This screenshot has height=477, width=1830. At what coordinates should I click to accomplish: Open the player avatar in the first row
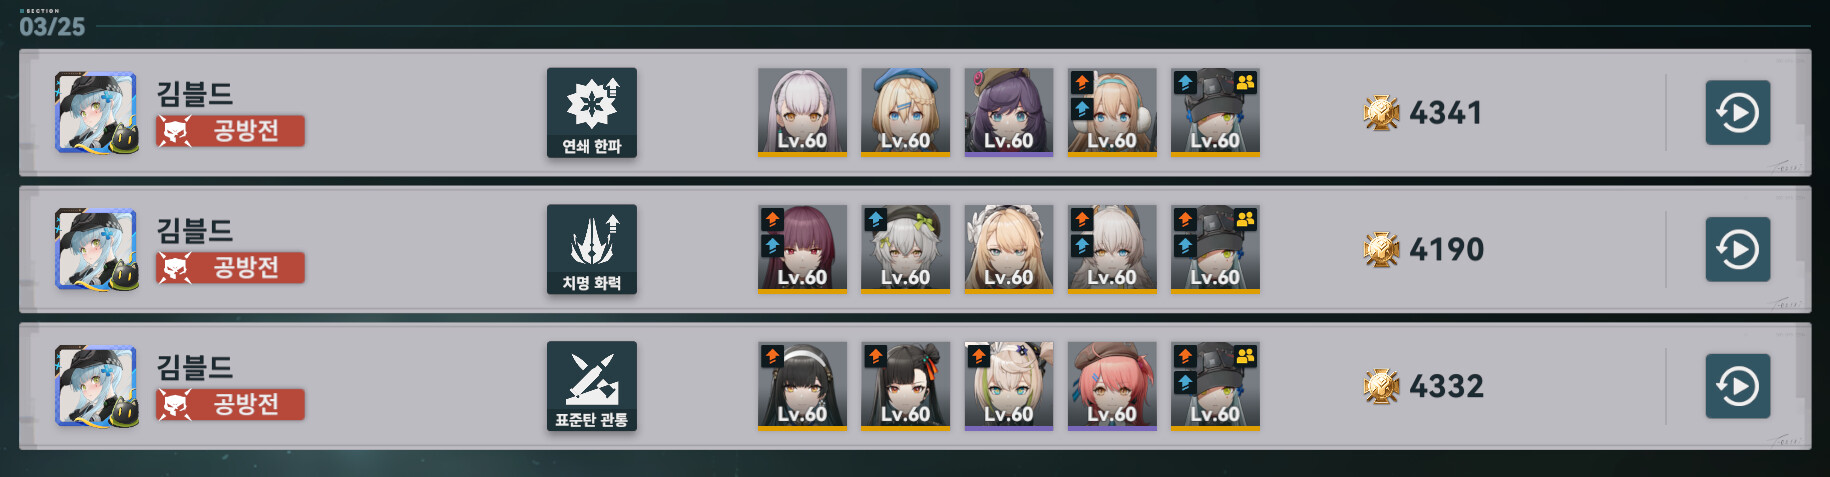pyautogui.click(x=96, y=112)
